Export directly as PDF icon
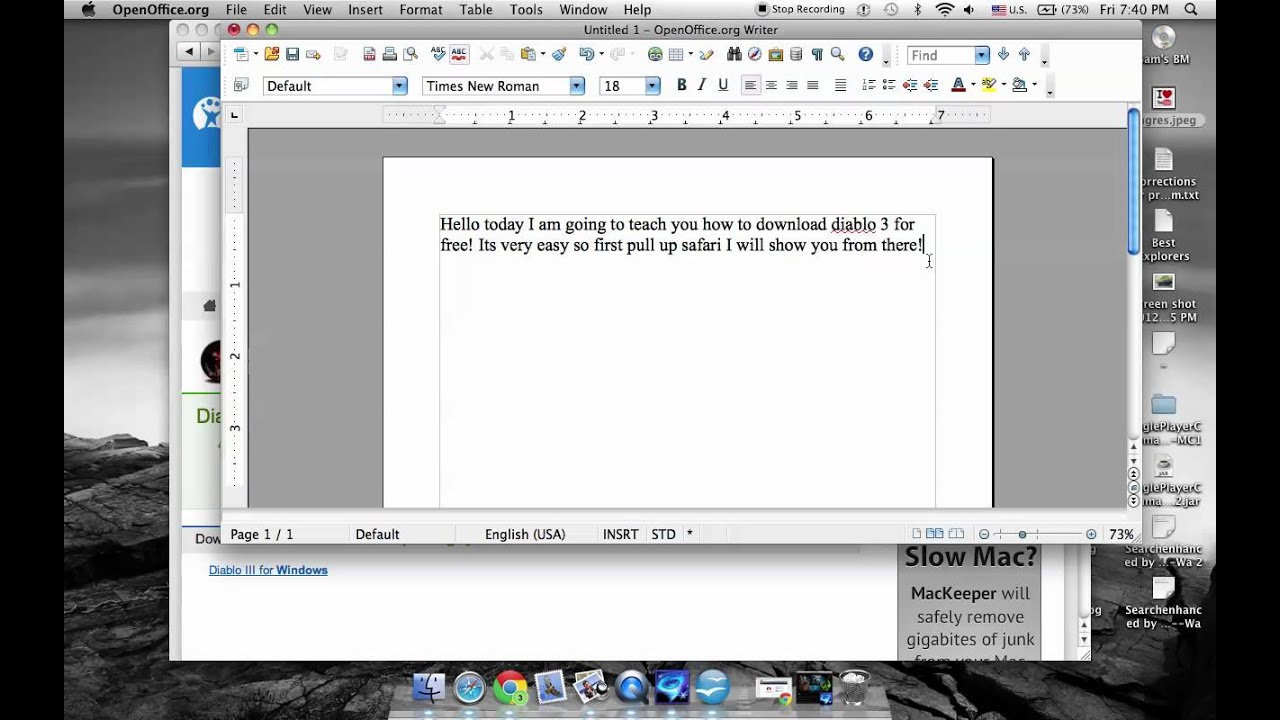 [x=369, y=54]
